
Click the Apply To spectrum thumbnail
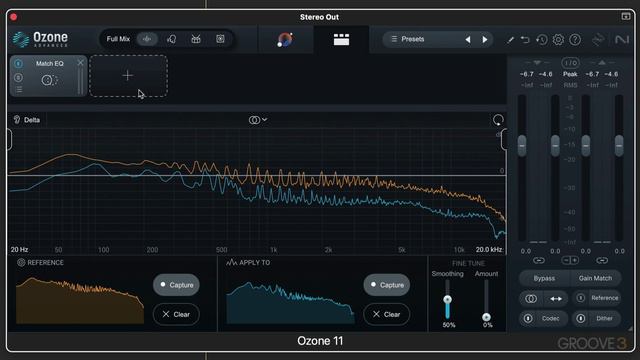tap(290, 302)
